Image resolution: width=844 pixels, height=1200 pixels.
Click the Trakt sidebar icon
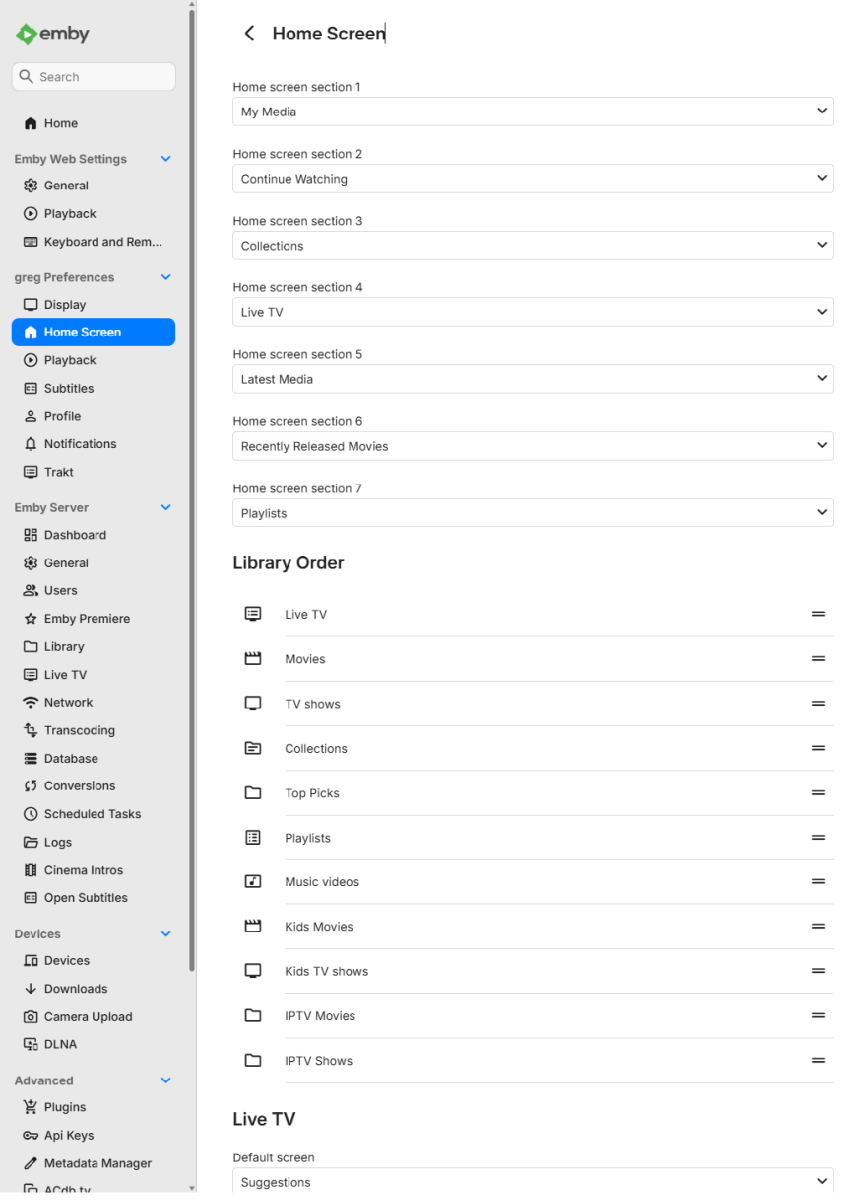click(x=31, y=472)
